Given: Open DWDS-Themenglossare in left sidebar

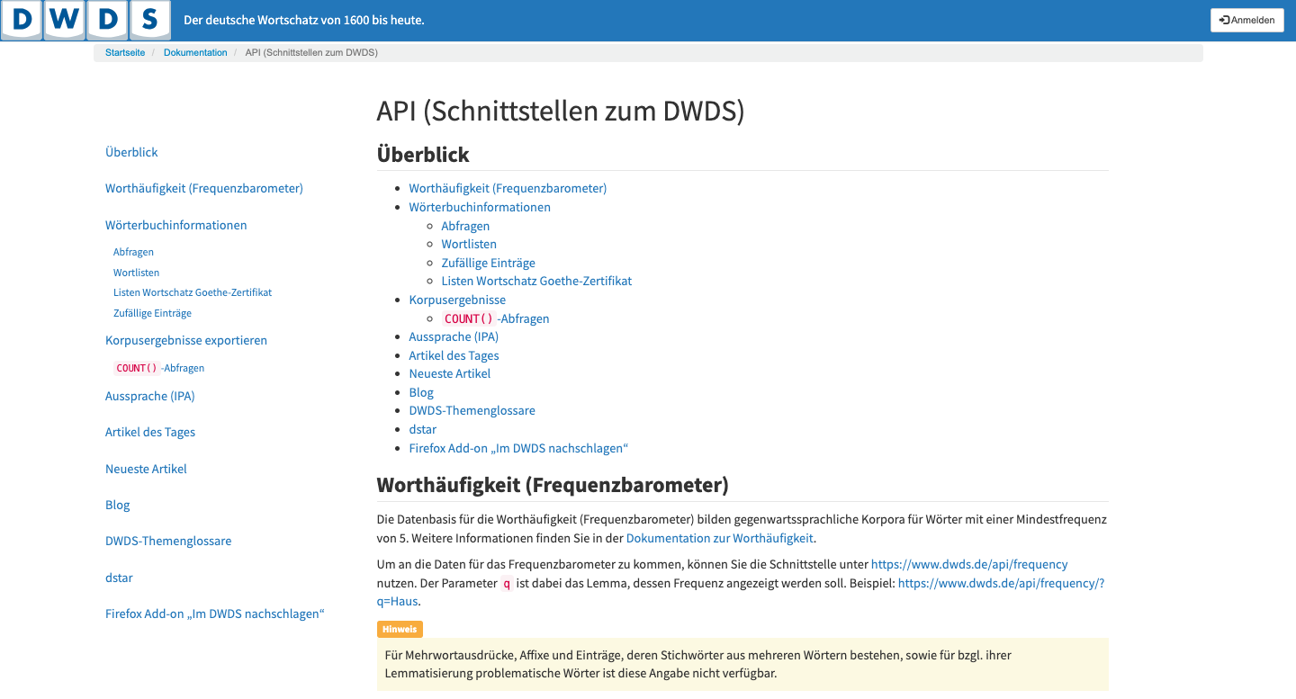Looking at the screenshot, I should [168, 541].
